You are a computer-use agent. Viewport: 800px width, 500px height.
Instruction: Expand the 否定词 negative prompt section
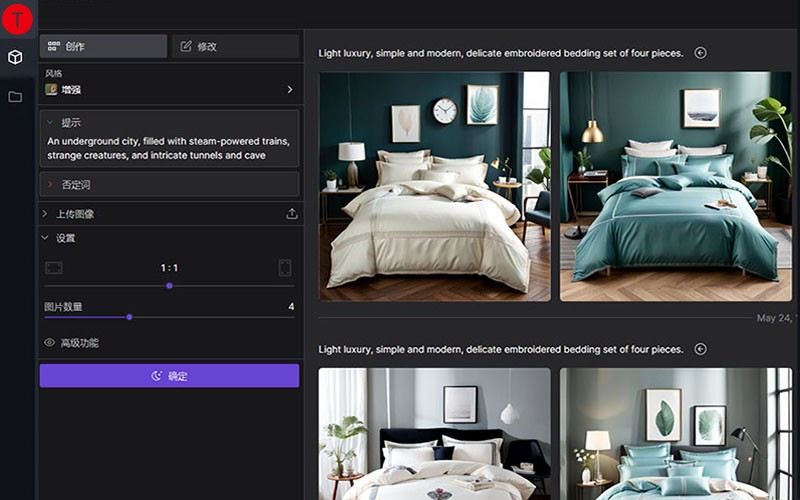(50, 185)
